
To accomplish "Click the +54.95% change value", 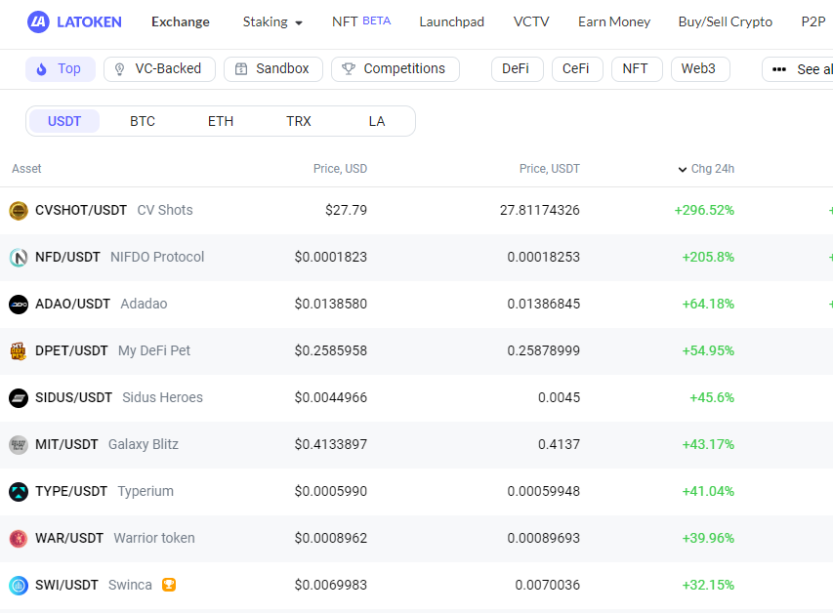I will (708, 351).
